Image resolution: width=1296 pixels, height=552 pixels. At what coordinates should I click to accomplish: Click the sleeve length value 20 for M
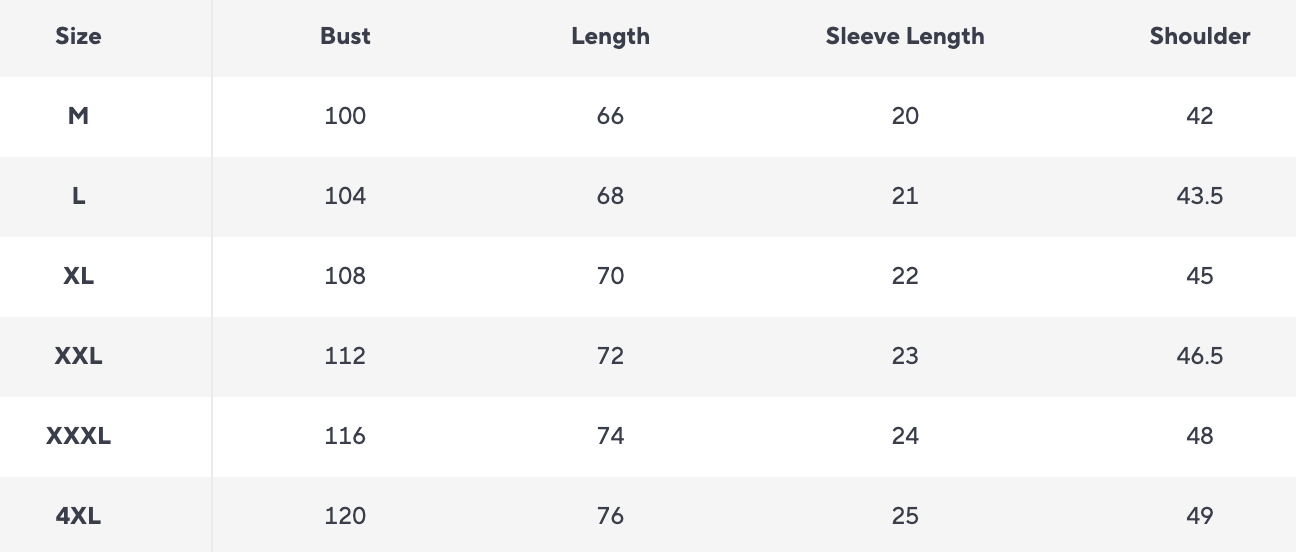coord(905,116)
